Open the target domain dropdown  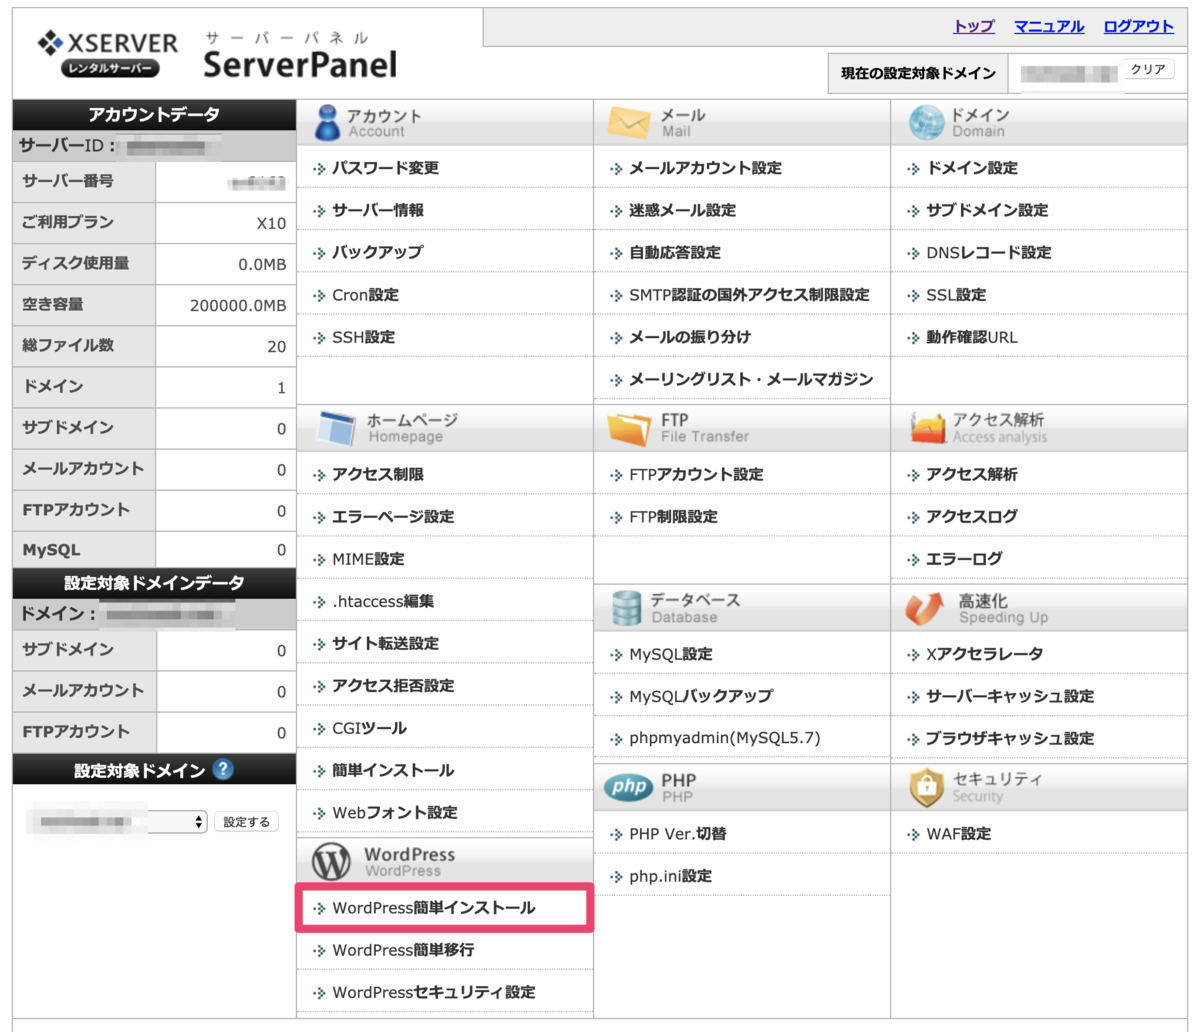[118, 822]
